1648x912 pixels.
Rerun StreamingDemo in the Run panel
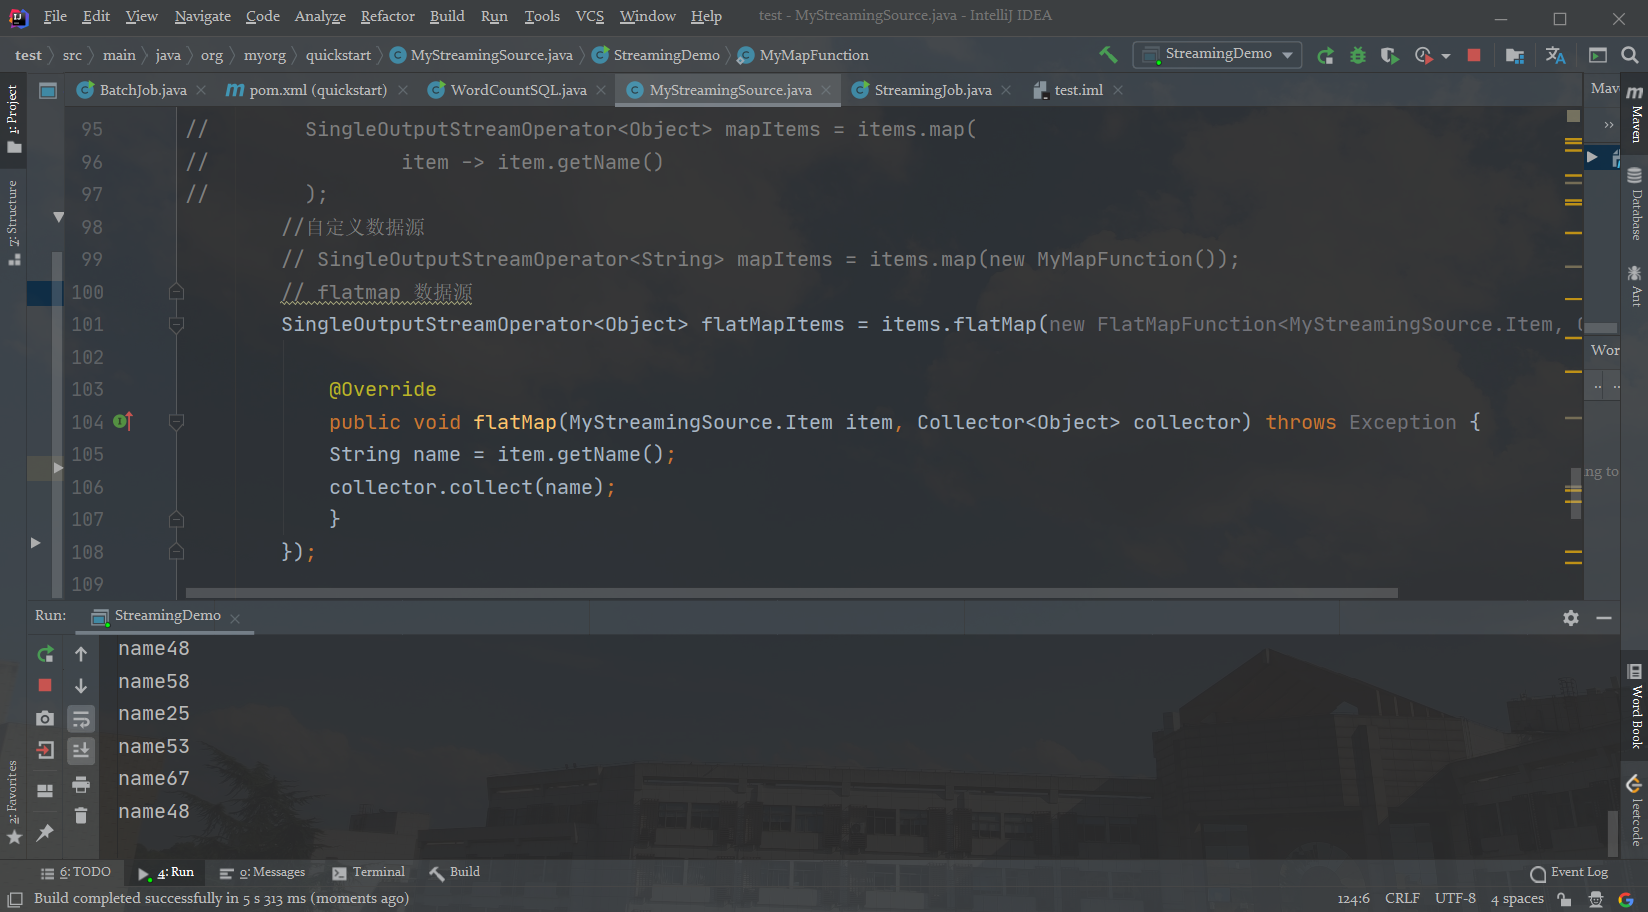tap(45, 654)
